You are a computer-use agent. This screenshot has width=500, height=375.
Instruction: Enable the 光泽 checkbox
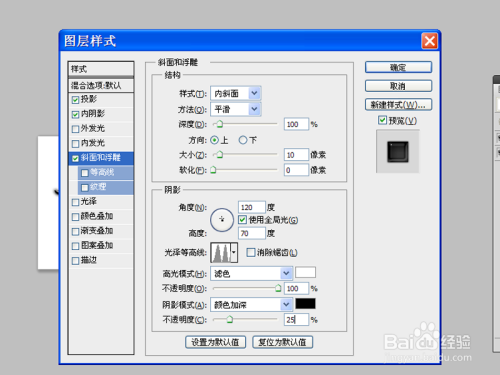[x=75, y=202]
